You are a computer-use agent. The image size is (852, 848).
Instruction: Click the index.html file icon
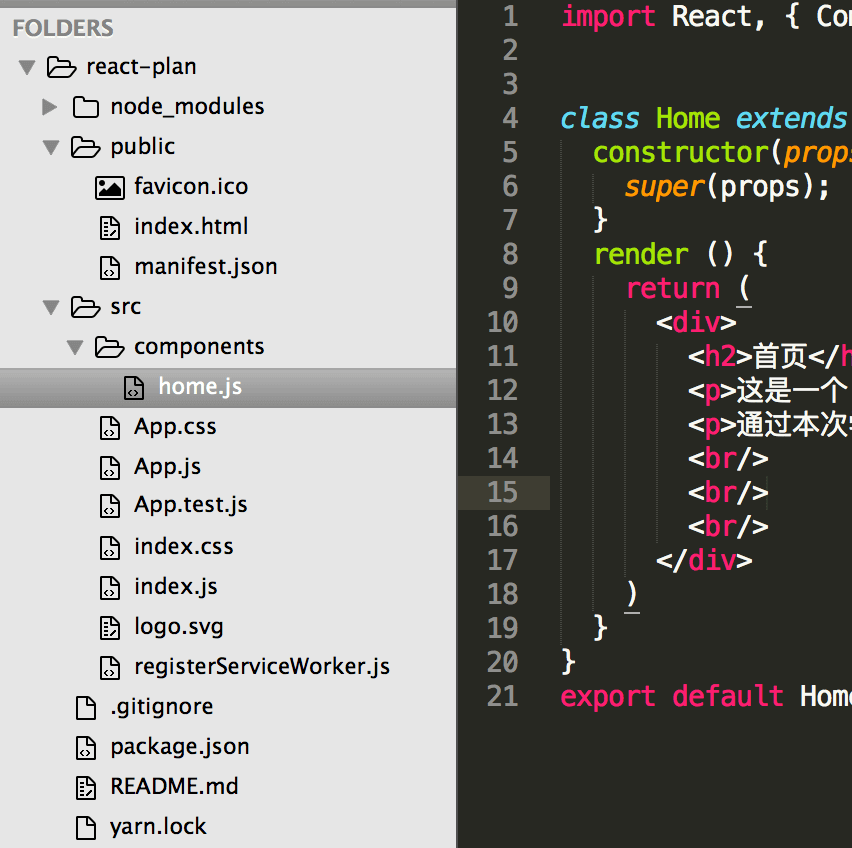point(110,226)
